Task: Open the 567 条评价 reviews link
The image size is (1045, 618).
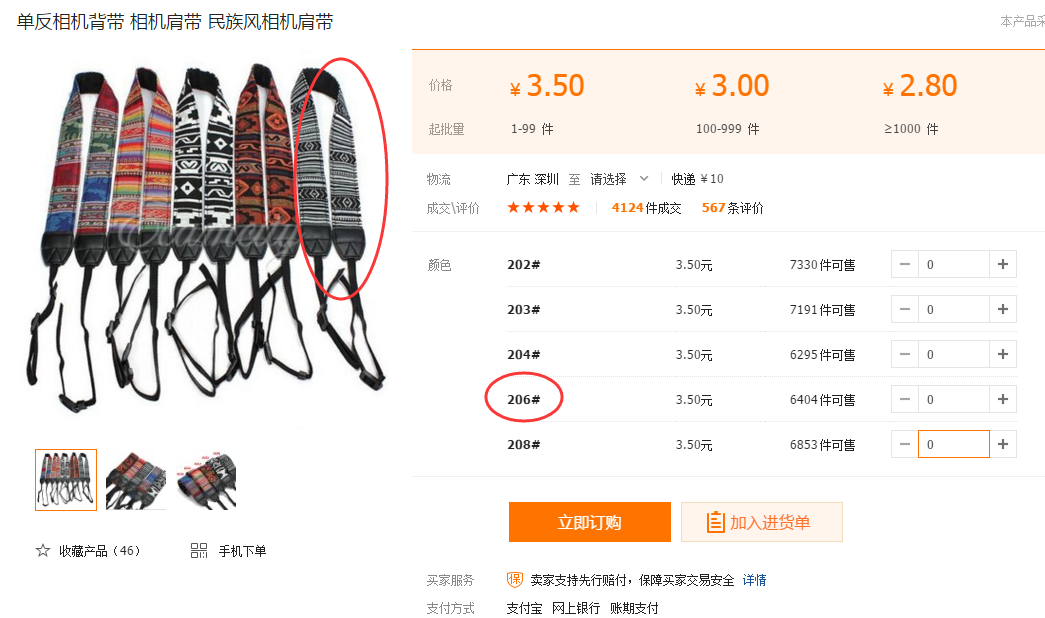Action: tap(732, 208)
